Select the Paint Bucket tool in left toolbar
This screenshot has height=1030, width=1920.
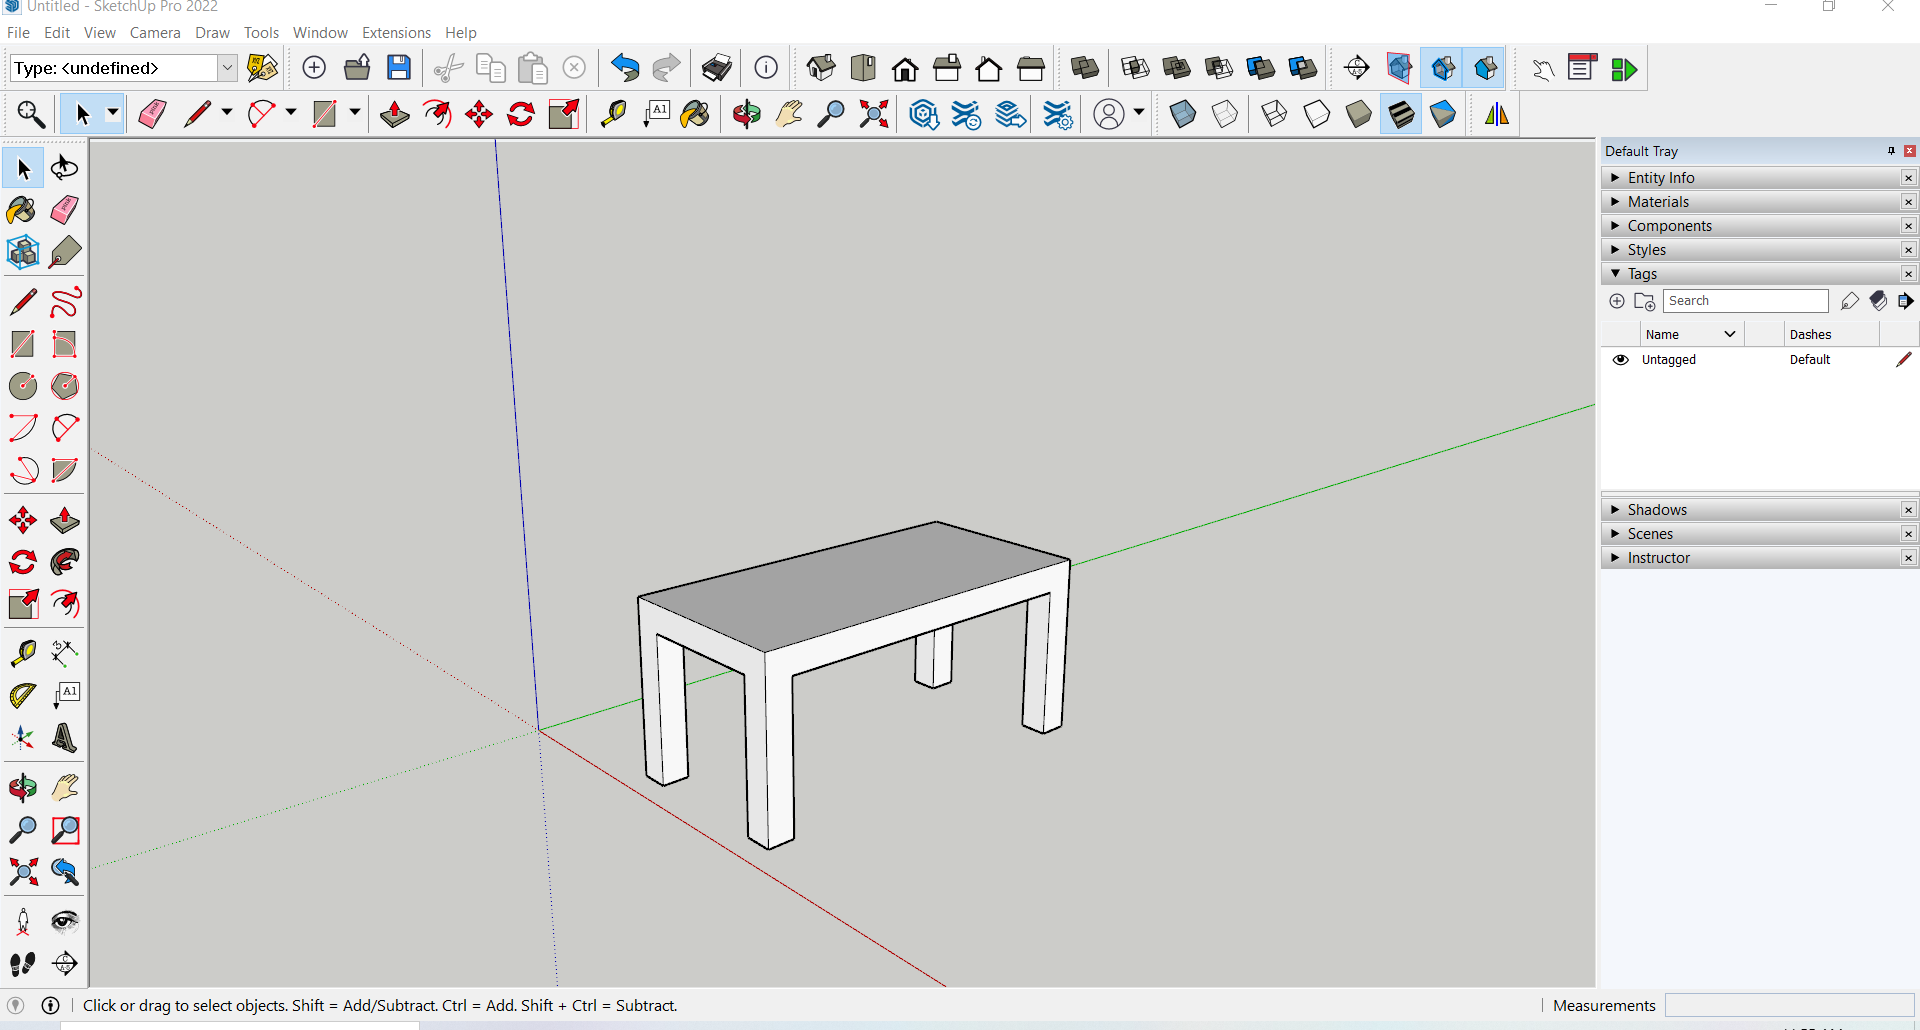pos(22,210)
